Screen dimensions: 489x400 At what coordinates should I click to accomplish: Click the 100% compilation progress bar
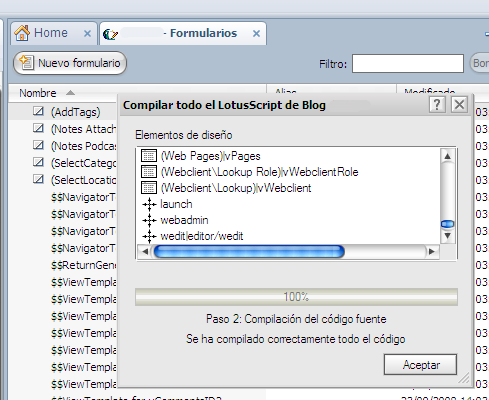pyautogui.click(x=296, y=297)
